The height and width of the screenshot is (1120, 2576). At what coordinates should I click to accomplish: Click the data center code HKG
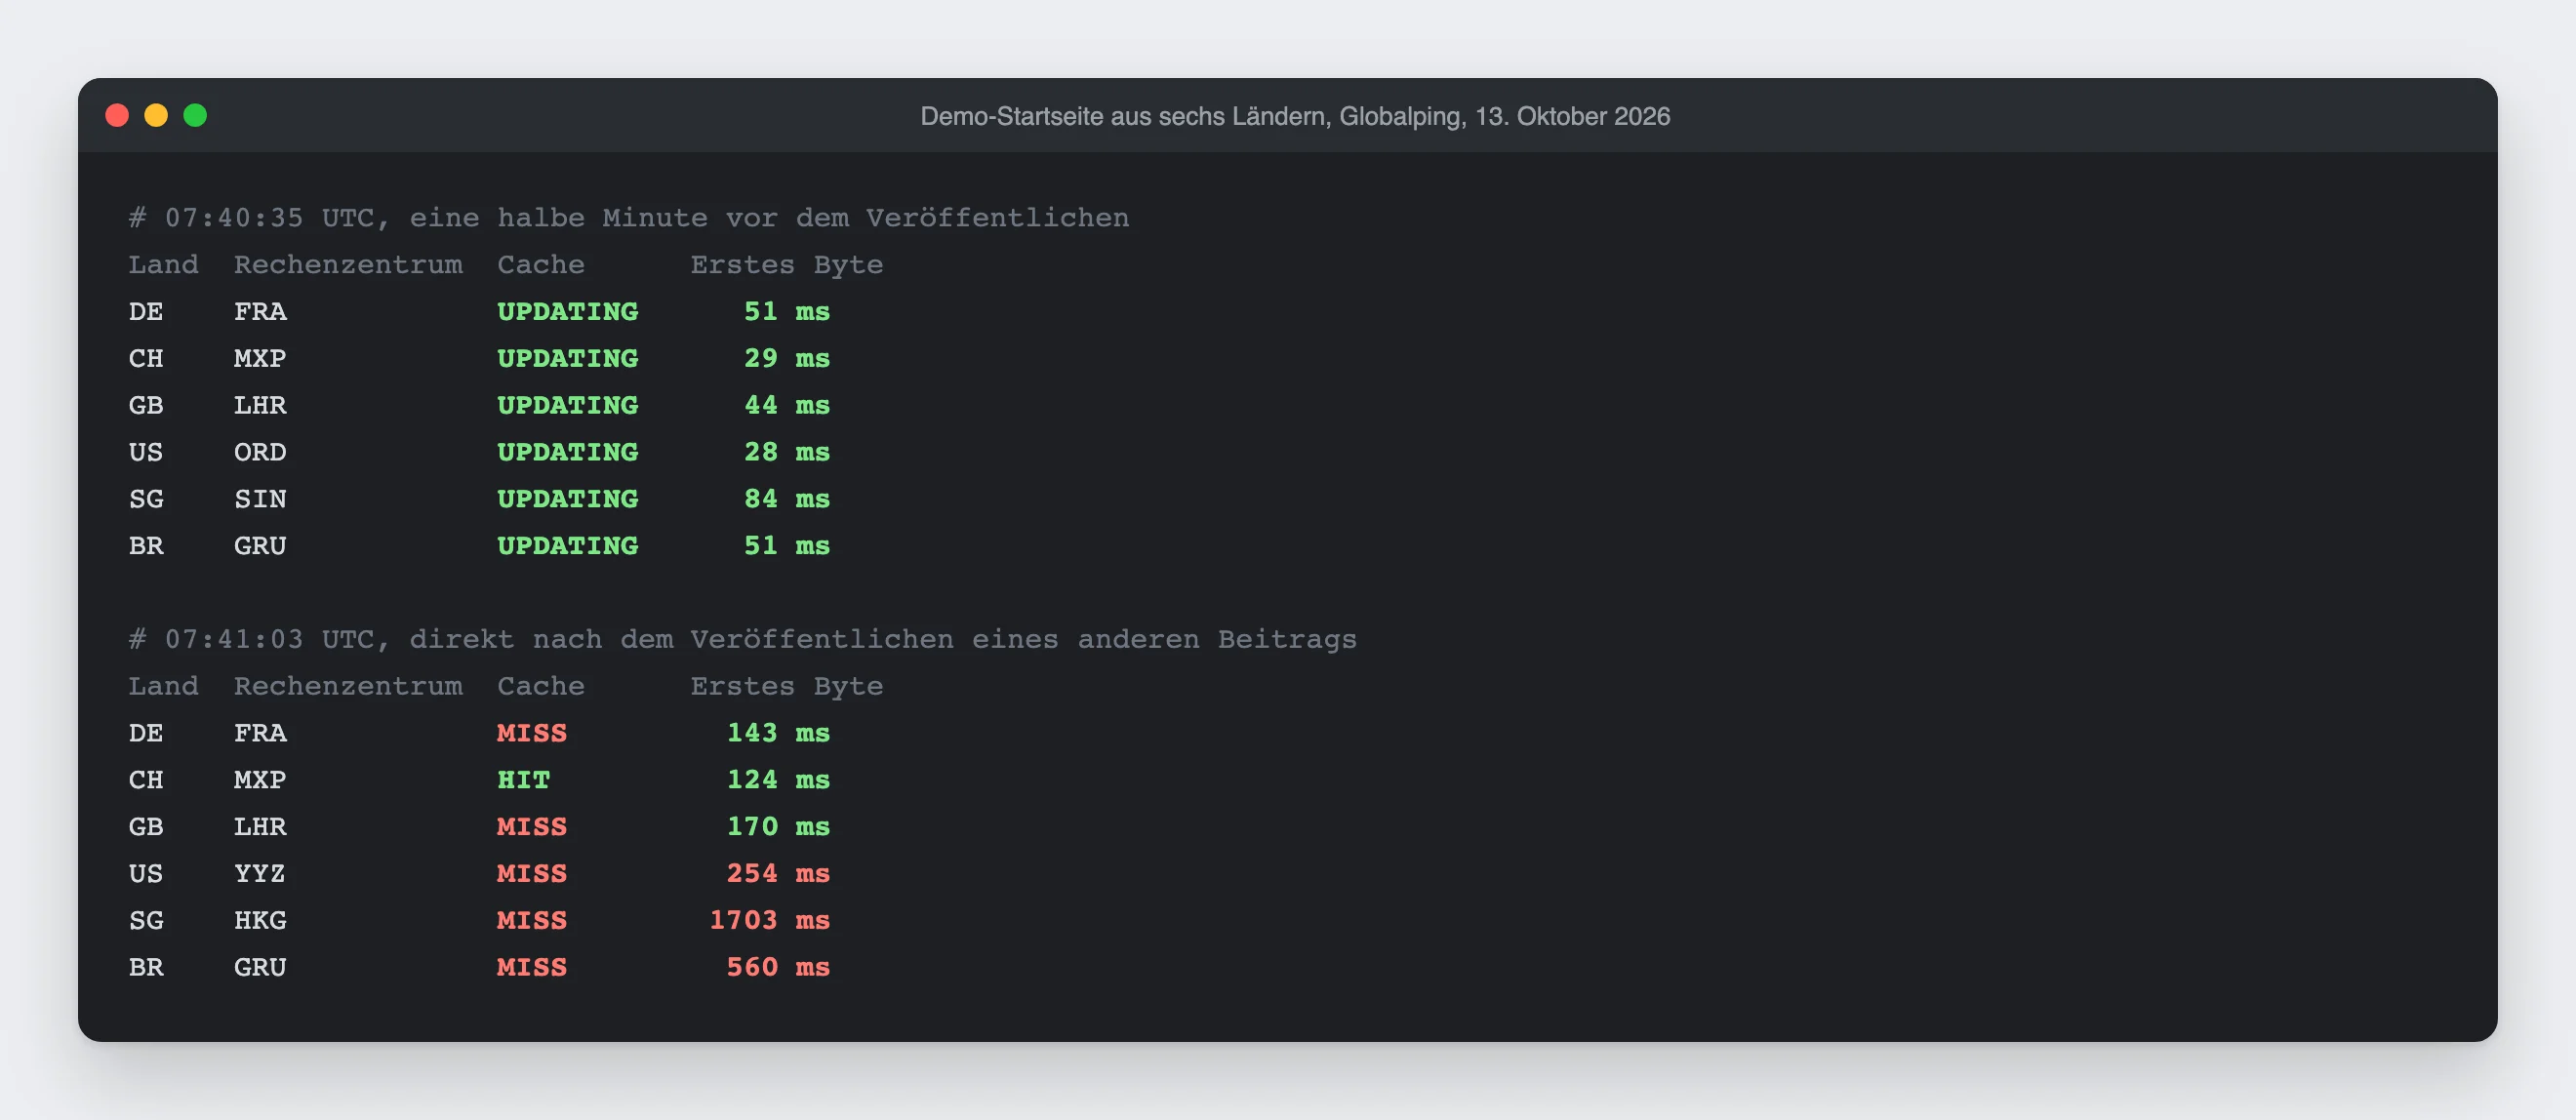(x=260, y=920)
